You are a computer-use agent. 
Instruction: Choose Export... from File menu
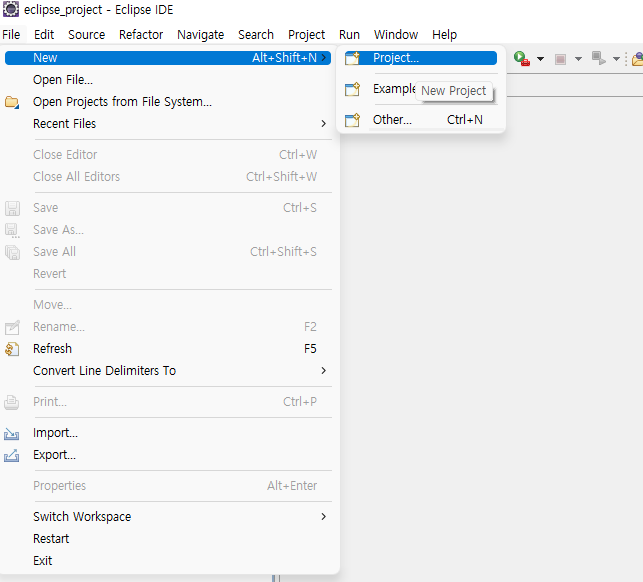[x=168, y=455]
